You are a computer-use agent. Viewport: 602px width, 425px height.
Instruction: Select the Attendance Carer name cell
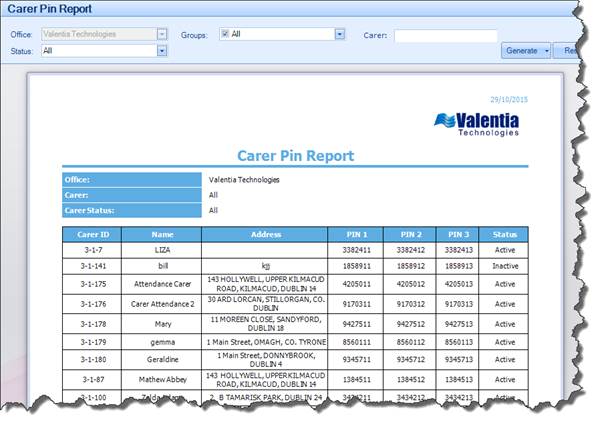coord(162,284)
